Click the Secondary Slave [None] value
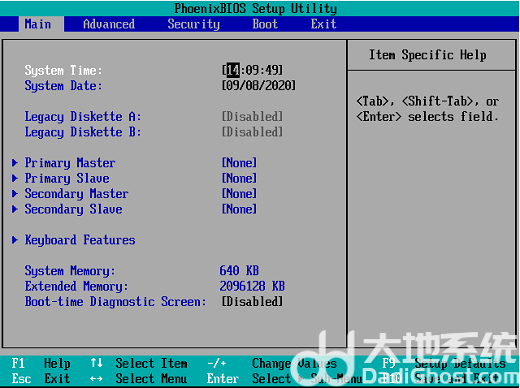The width and height of the screenshot is (520, 388). click(239, 209)
